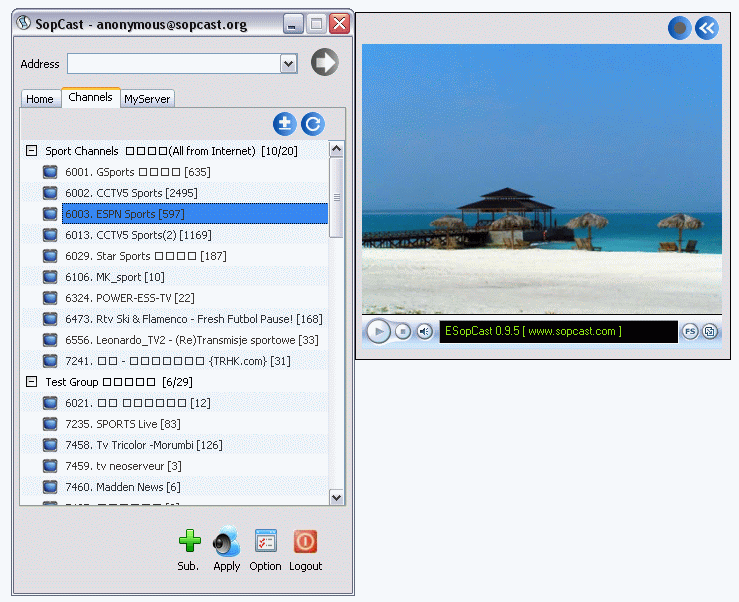Viewport: 739px width, 602px height.
Task: Open the MyServer tab
Action: [x=147, y=99]
